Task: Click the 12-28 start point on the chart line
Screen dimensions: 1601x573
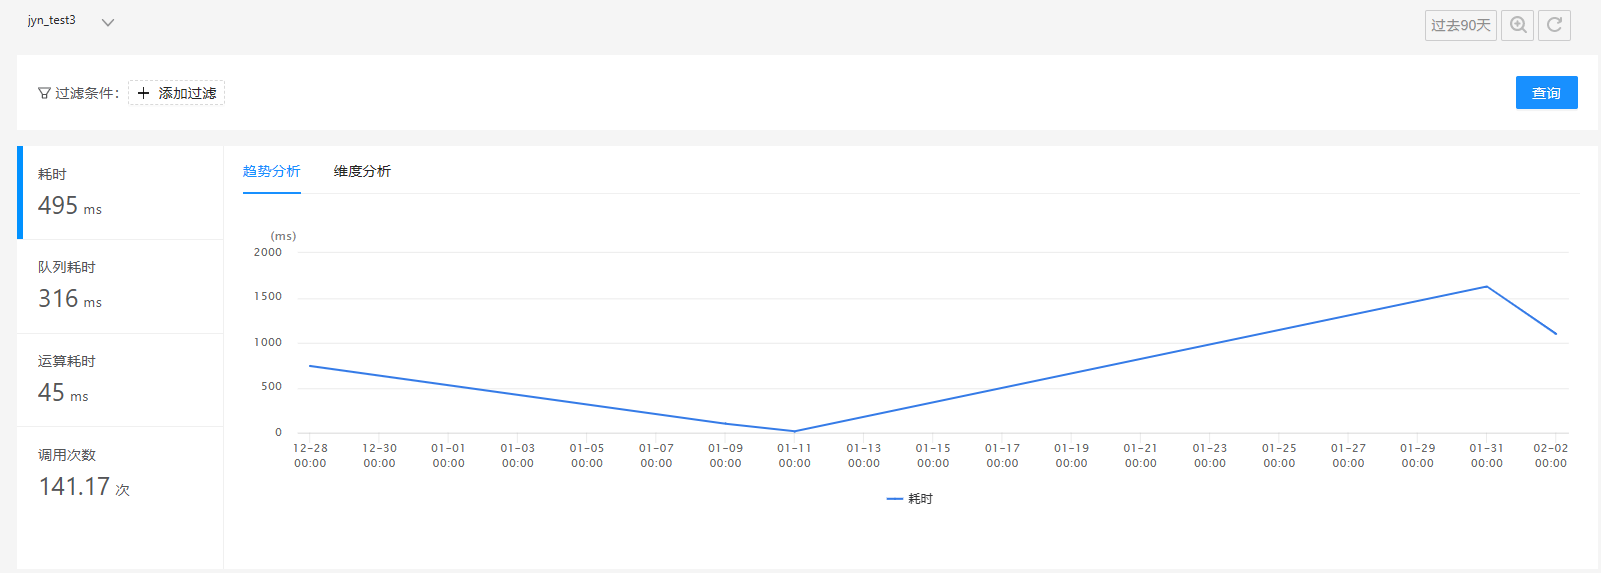Action: [310, 366]
